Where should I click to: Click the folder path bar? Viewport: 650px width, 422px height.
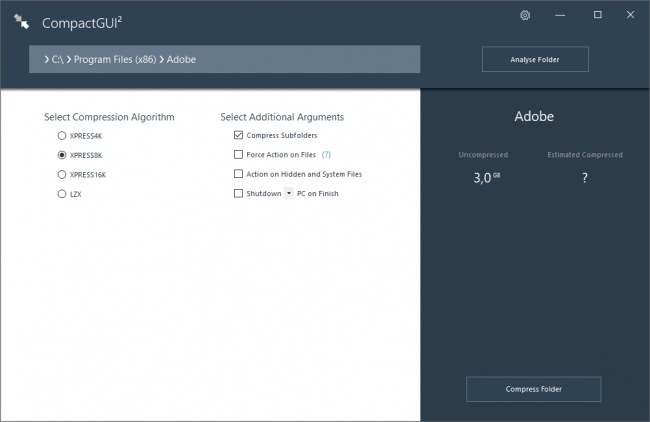[224, 59]
